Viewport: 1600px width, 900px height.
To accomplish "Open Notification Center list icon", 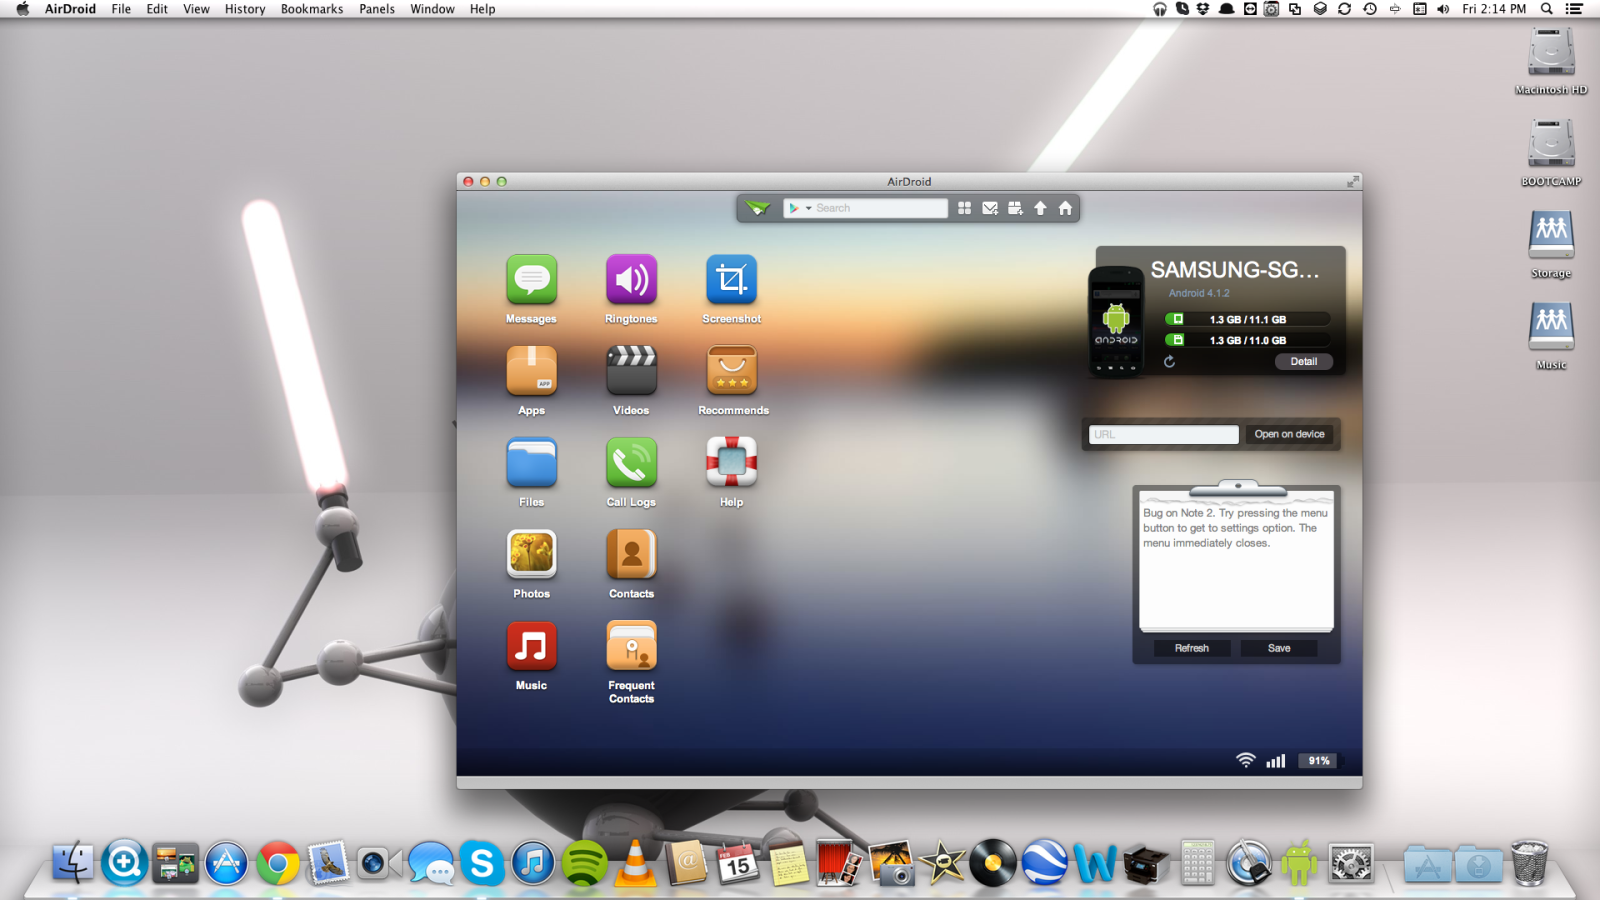I will point(1574,9).
